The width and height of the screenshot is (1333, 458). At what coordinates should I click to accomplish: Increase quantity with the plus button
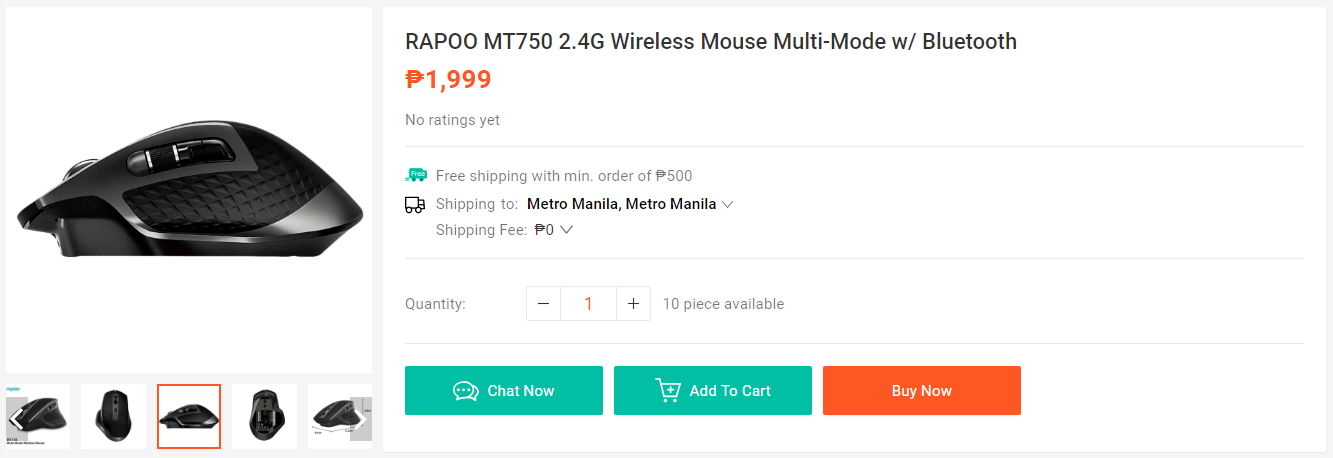(633, 304)
